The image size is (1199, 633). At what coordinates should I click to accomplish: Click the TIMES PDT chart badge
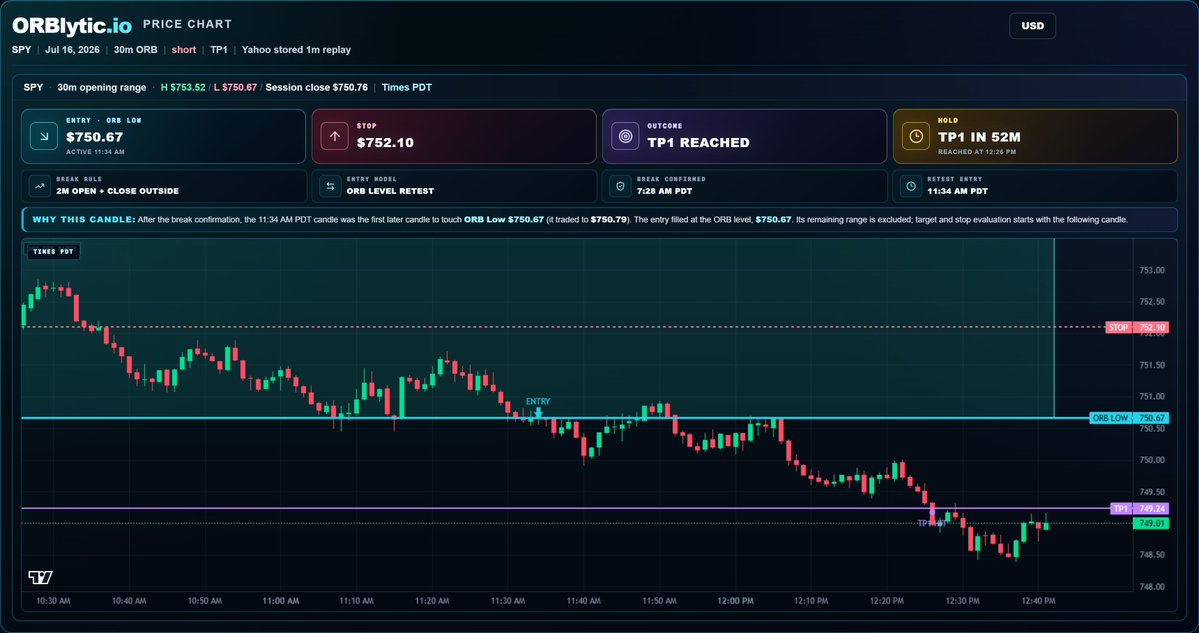point(54,252)
